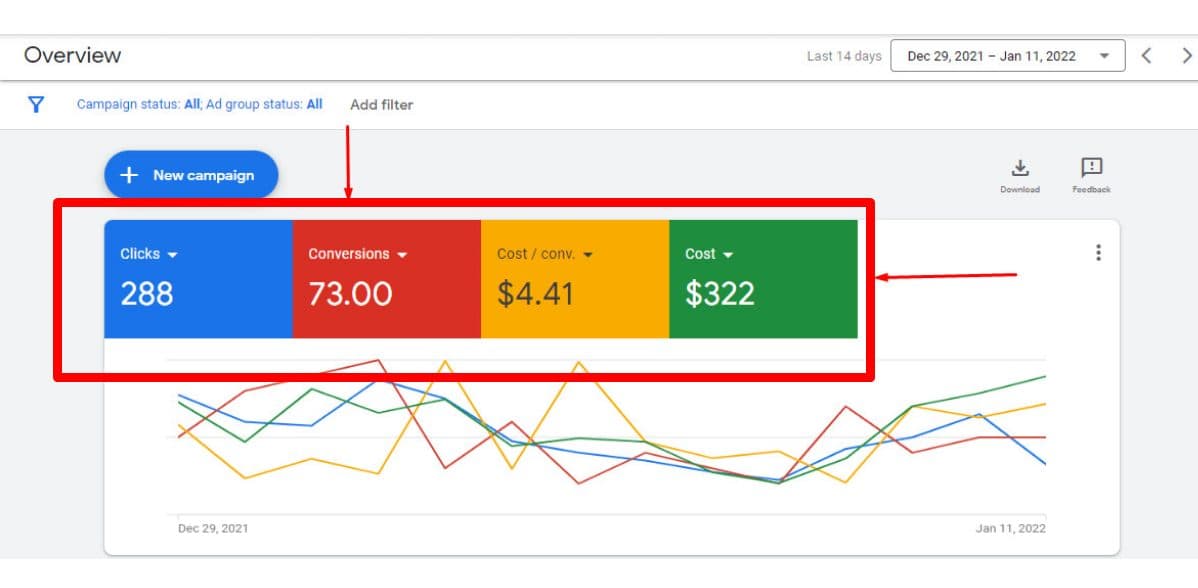Viewport: 1198px width, 588px height.
Task: Click the Jan 11, 2022 chart axis label
Action: pyautogui.click(x=1011, y=528)
